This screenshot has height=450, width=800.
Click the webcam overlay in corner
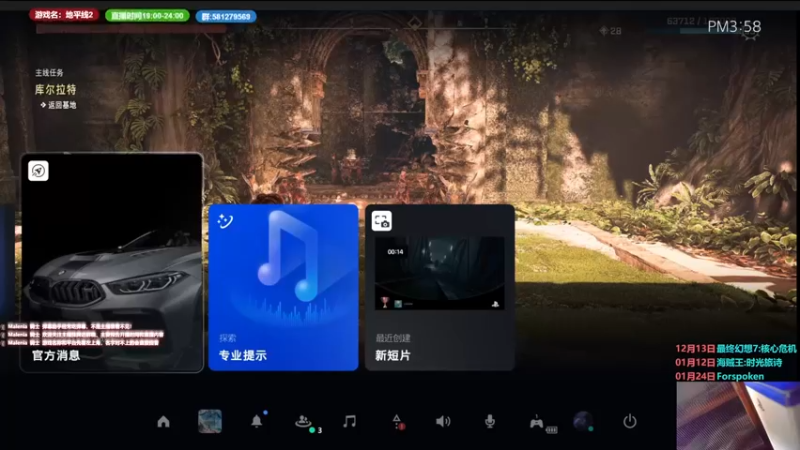[738, 416]
